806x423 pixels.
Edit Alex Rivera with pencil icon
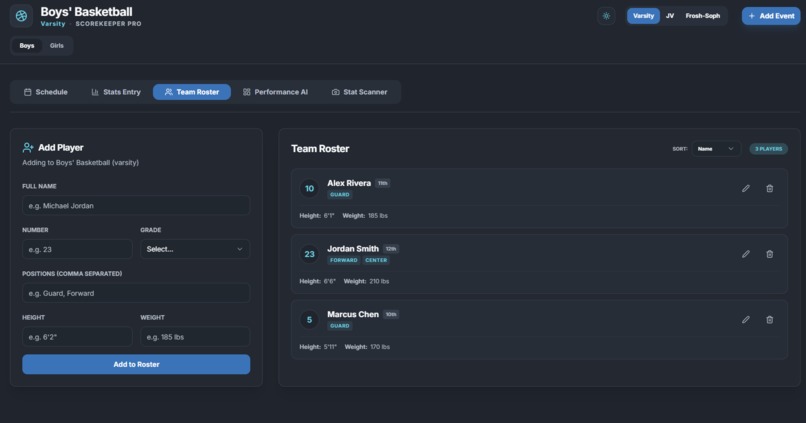[745, 189]
